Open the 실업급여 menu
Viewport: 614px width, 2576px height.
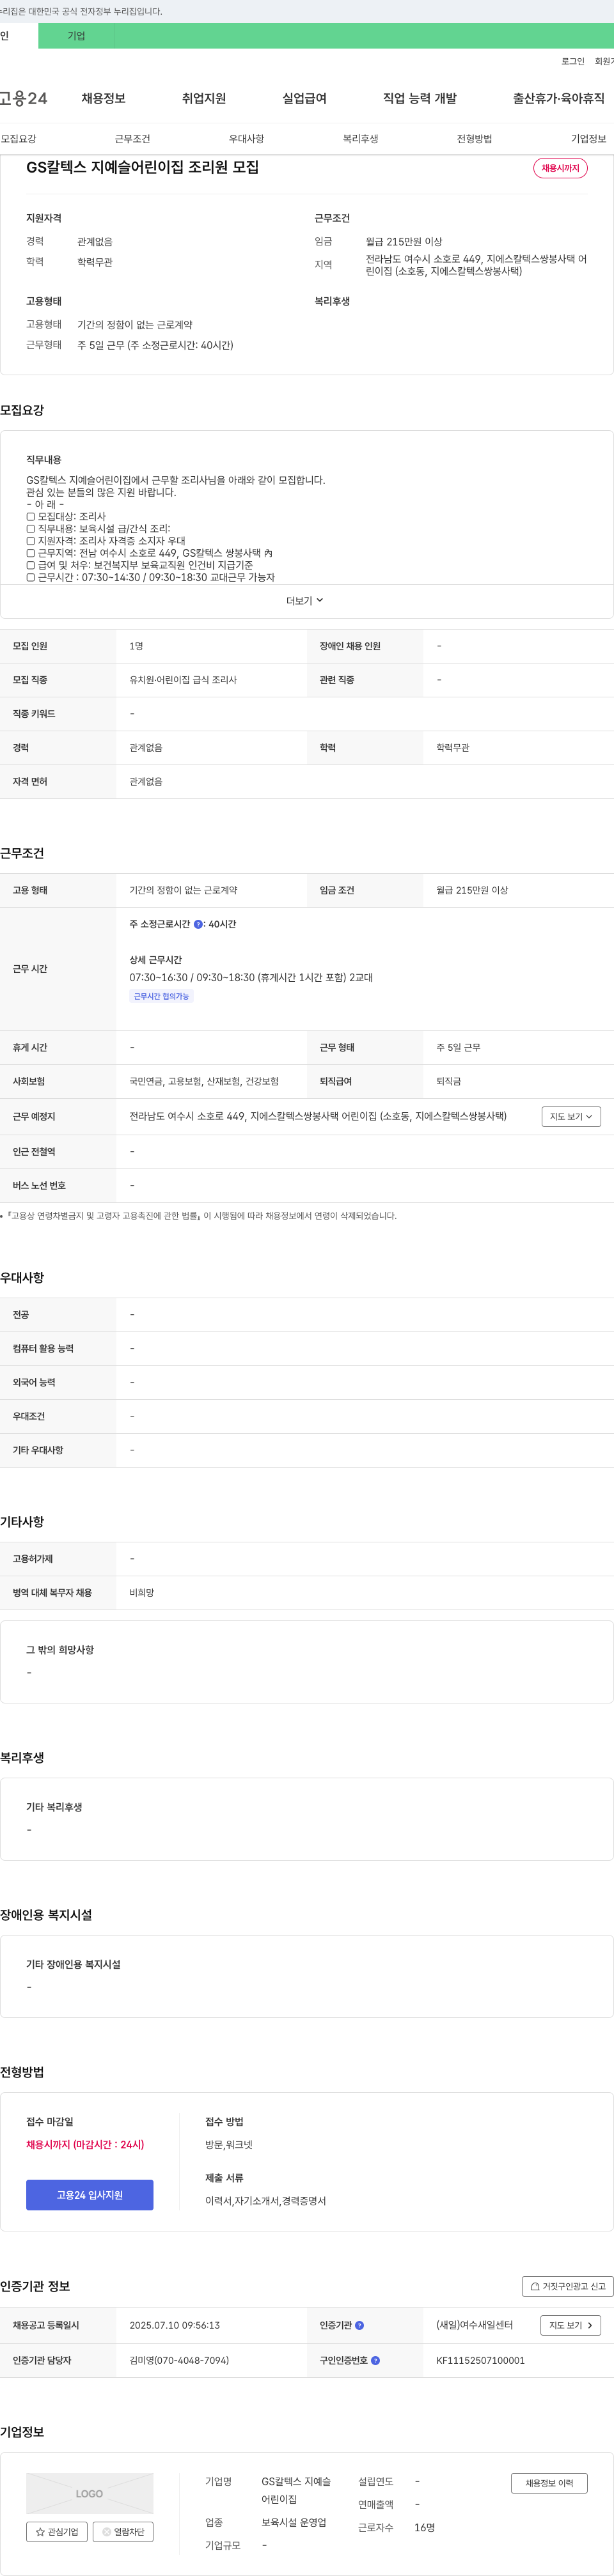[x=304, y=98]
